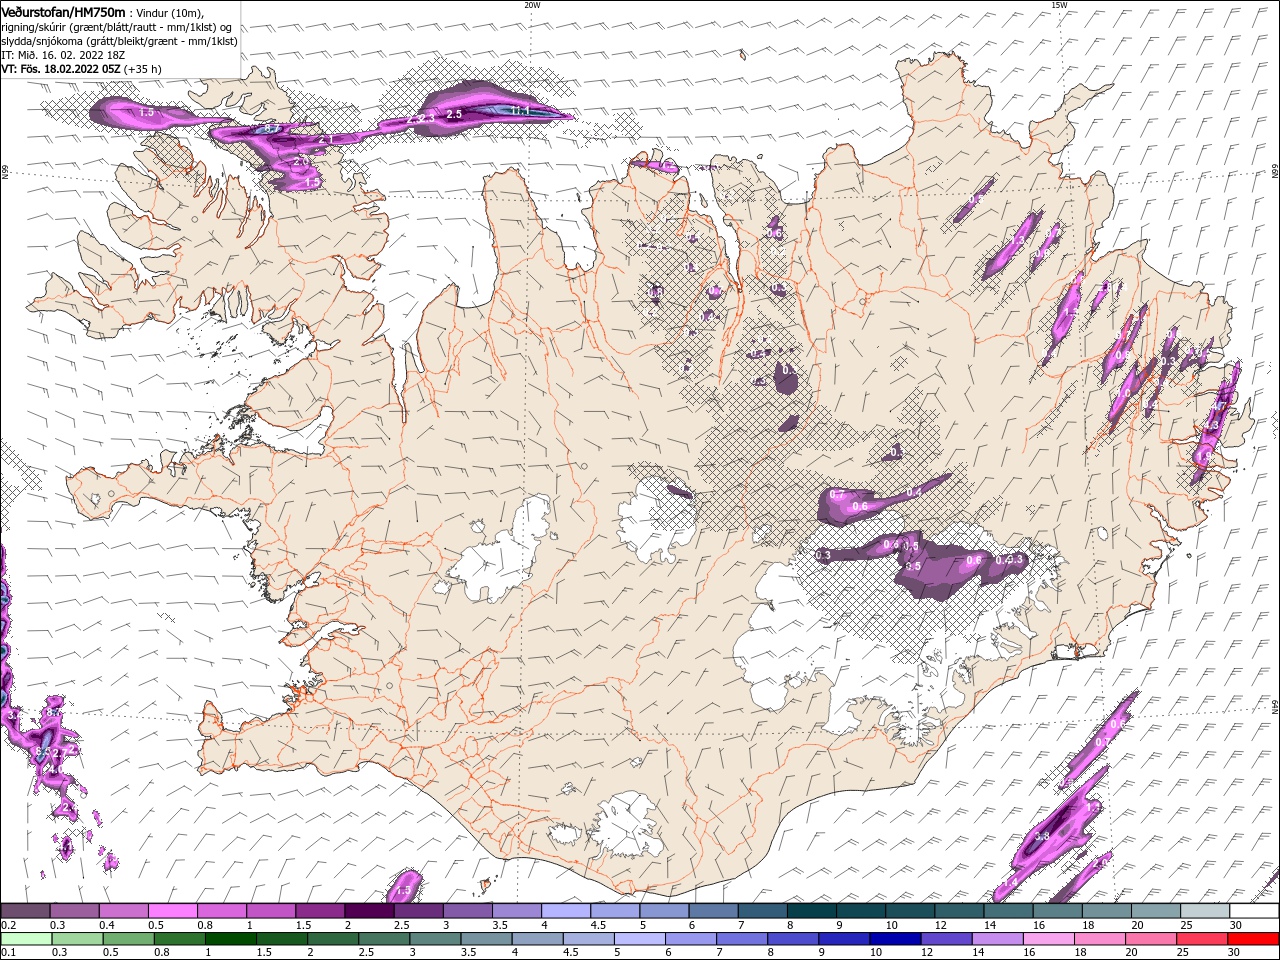Viewport: 1280px width, 960px height.
Task: Select blue rain swatch starting at 7
Action: pyautogui.click(x=741, y=939)
